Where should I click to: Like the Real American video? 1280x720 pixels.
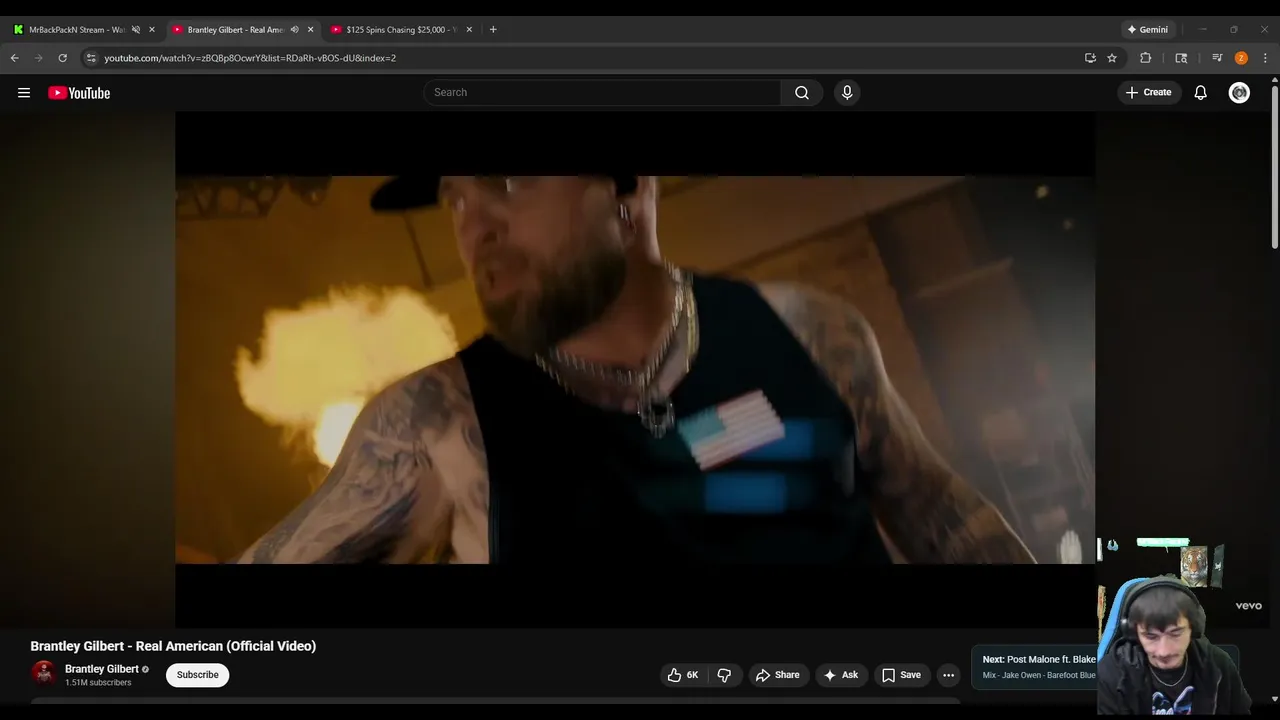(684, 675)
